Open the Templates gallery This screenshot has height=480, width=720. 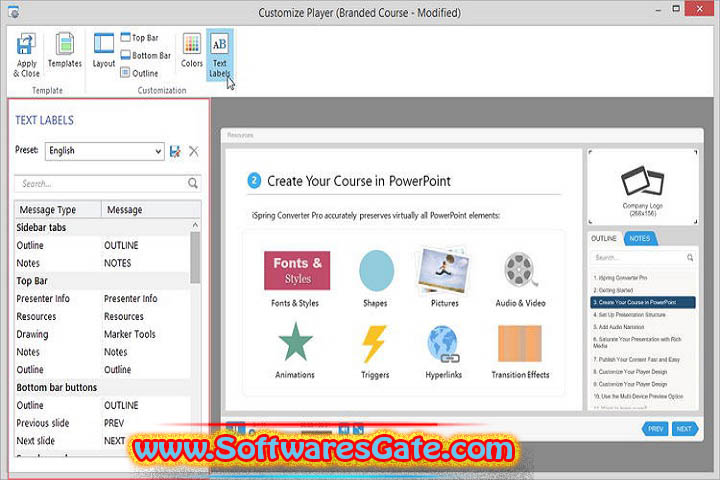tap(65, 51)
